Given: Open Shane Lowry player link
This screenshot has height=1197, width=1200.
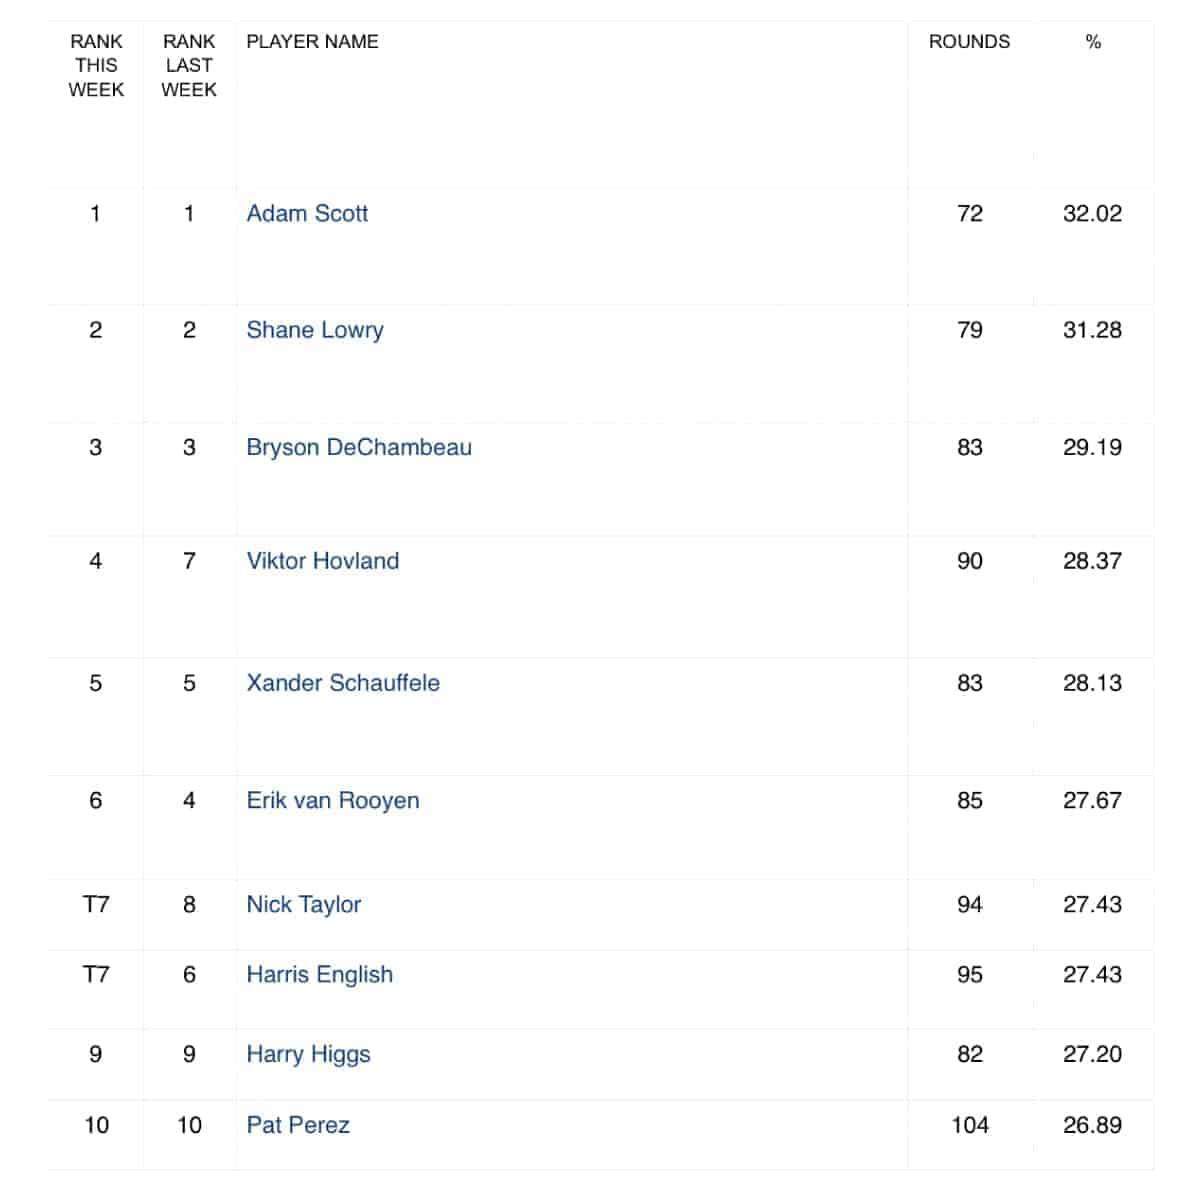Looking at the screenshot, I should click(x=315, y=330).
